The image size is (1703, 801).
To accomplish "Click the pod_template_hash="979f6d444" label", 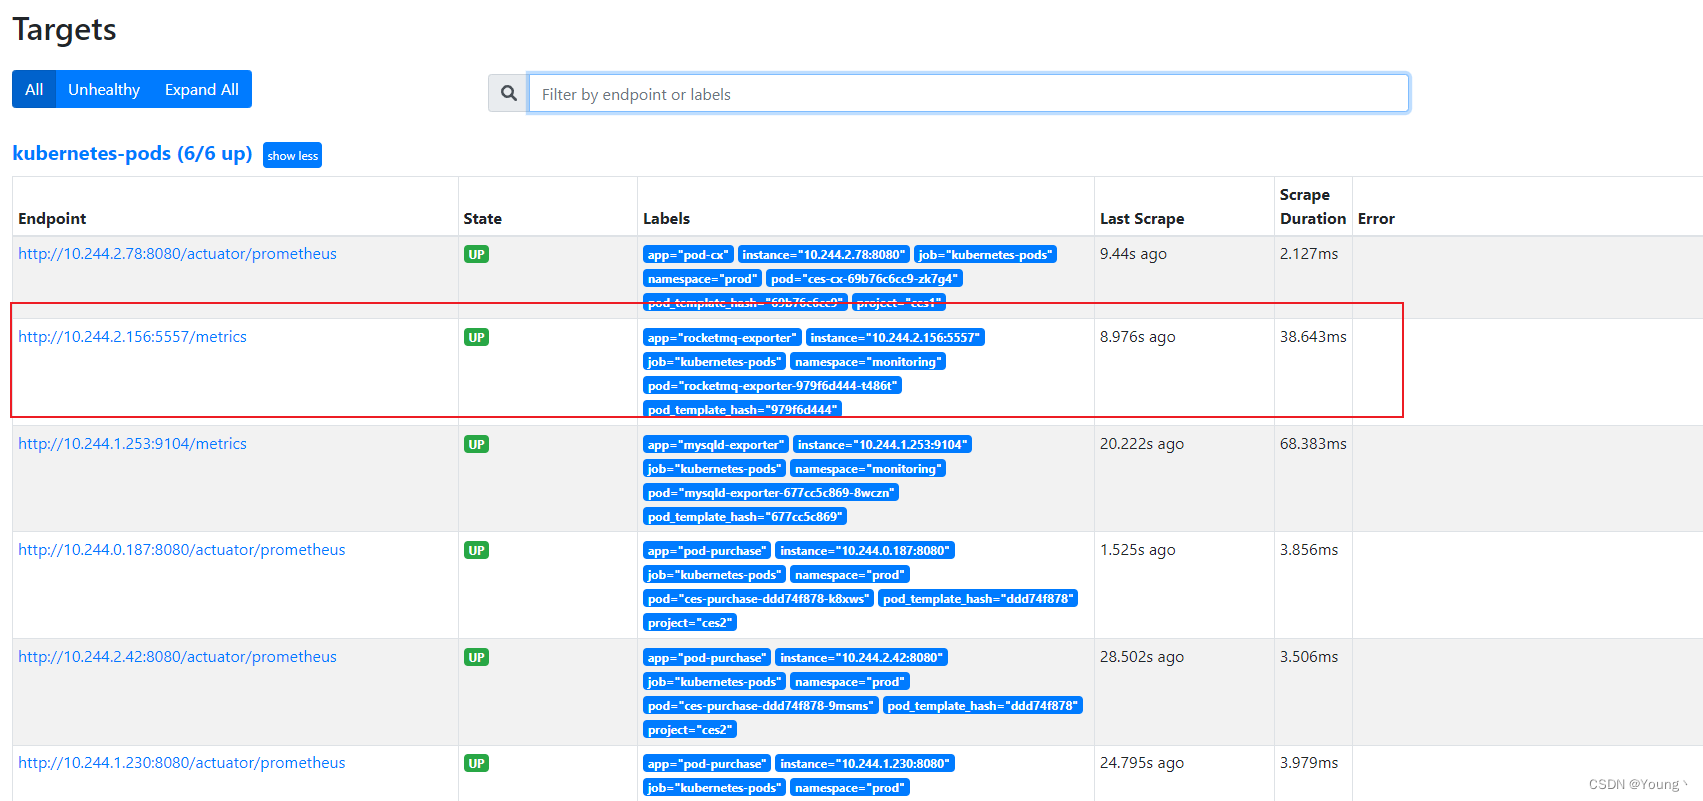I will 742,410.
